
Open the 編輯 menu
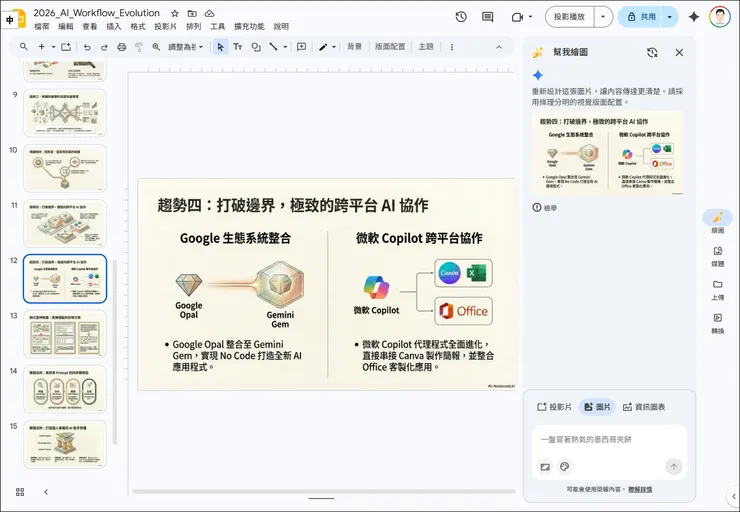coord(66,26)
